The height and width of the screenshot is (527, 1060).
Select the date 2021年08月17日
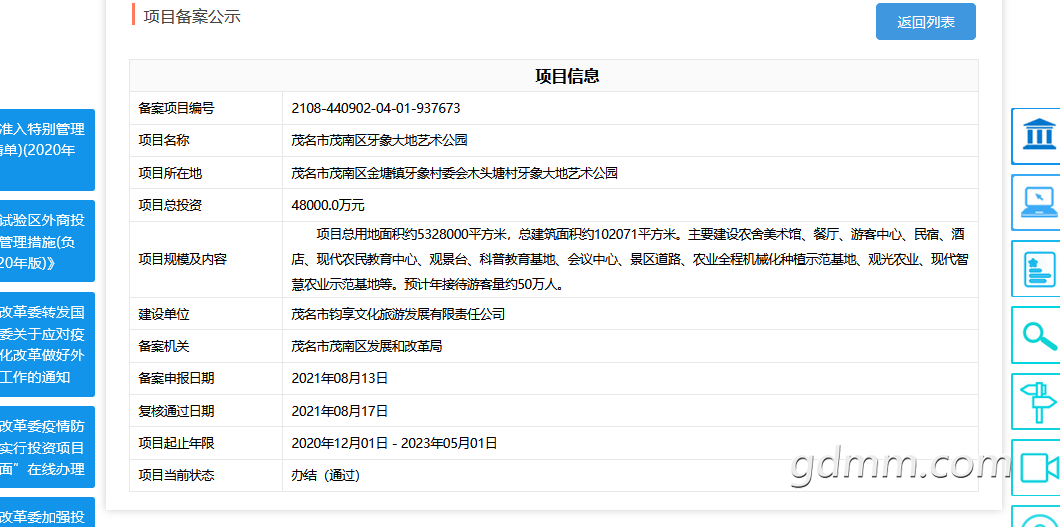click(x=339, y=411)
